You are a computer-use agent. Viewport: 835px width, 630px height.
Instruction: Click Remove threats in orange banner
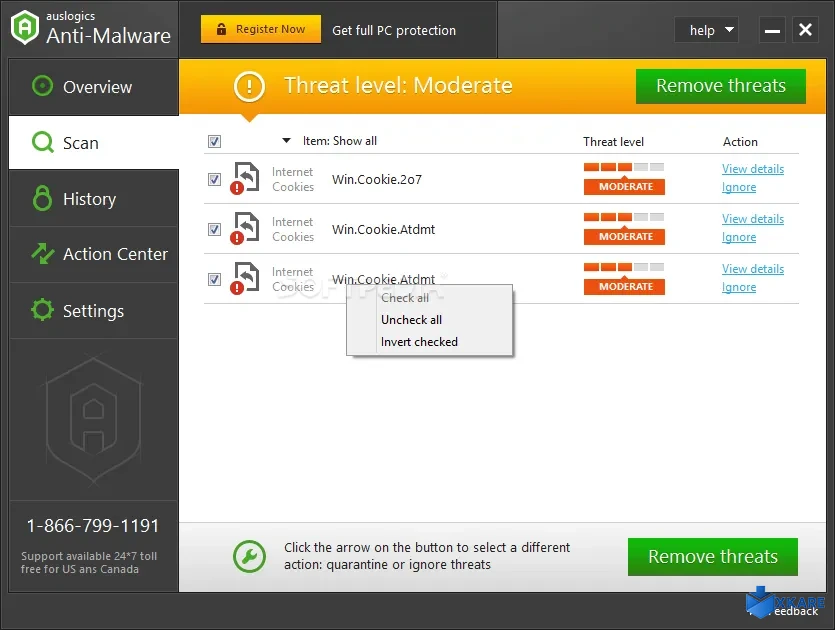[721, 86]
